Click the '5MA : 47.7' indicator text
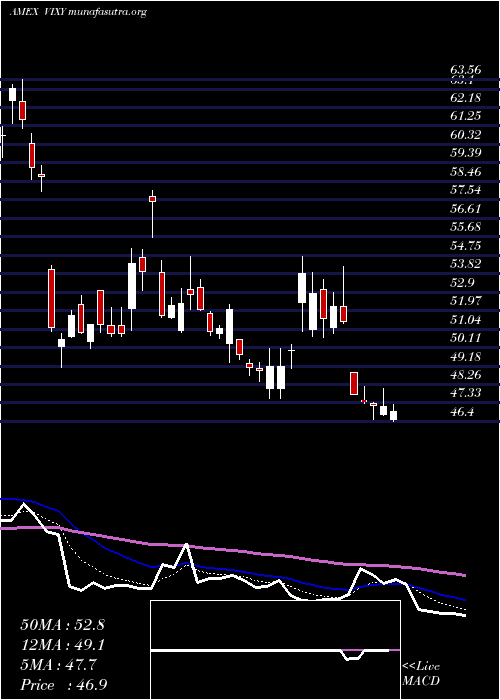This screenshot has height=700, width=500. [x=58, y=665]
